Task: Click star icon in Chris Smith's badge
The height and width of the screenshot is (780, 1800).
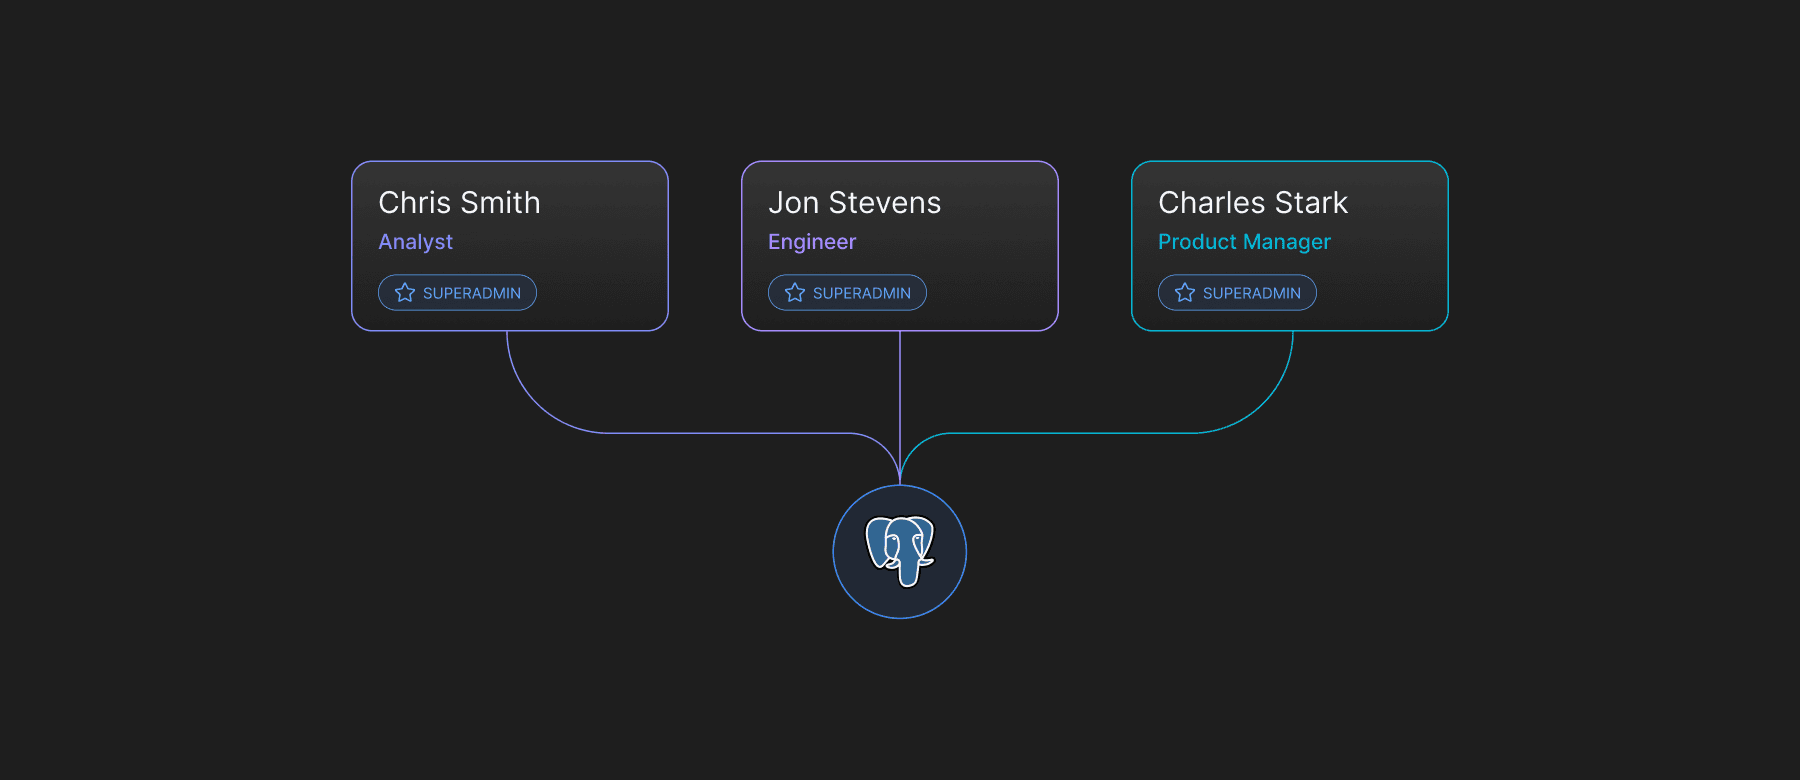Action: [405, 293]
